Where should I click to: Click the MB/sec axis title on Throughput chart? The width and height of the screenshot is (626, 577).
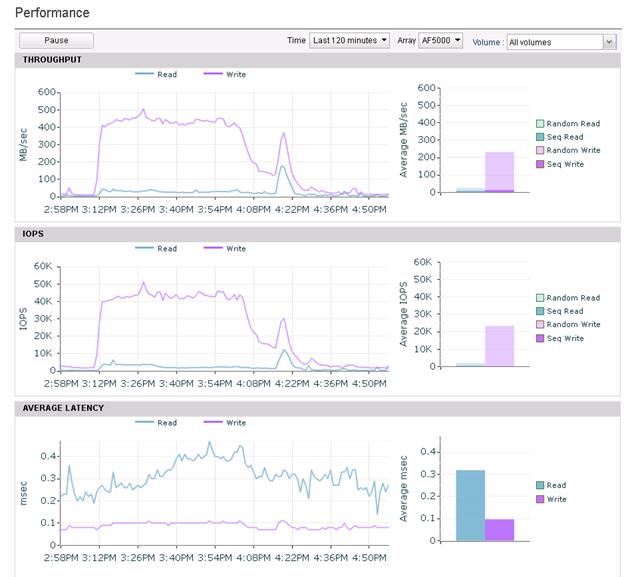click(x=23, y=144)
